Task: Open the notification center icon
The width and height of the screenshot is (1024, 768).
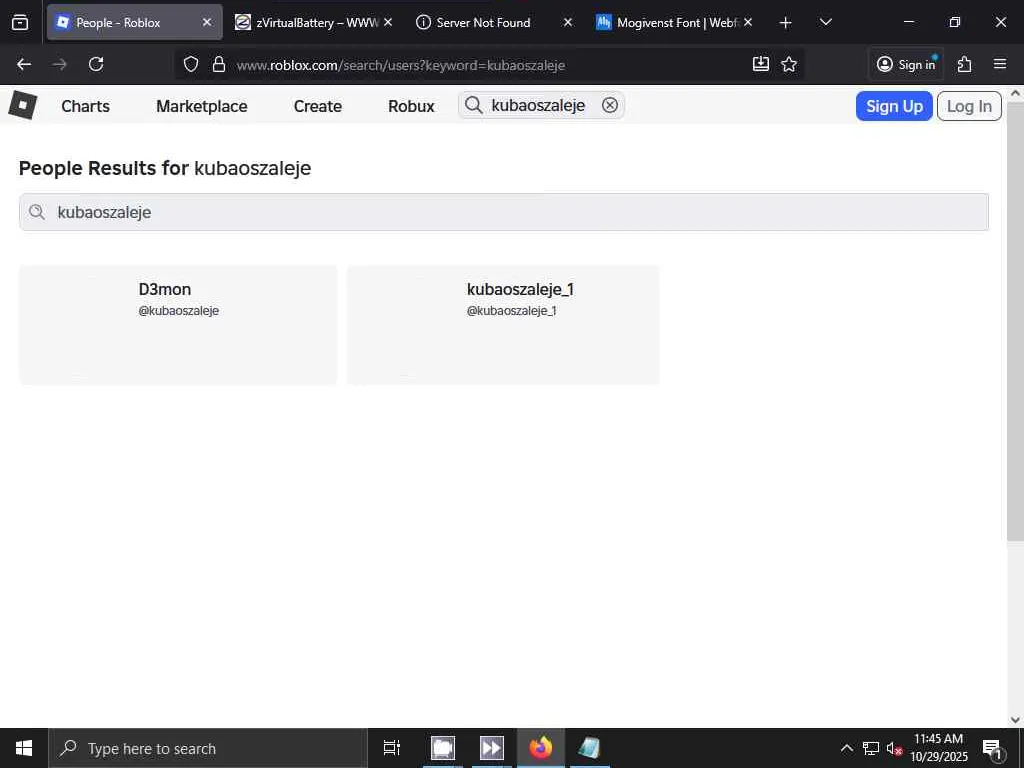Action: tap(992, 748)
